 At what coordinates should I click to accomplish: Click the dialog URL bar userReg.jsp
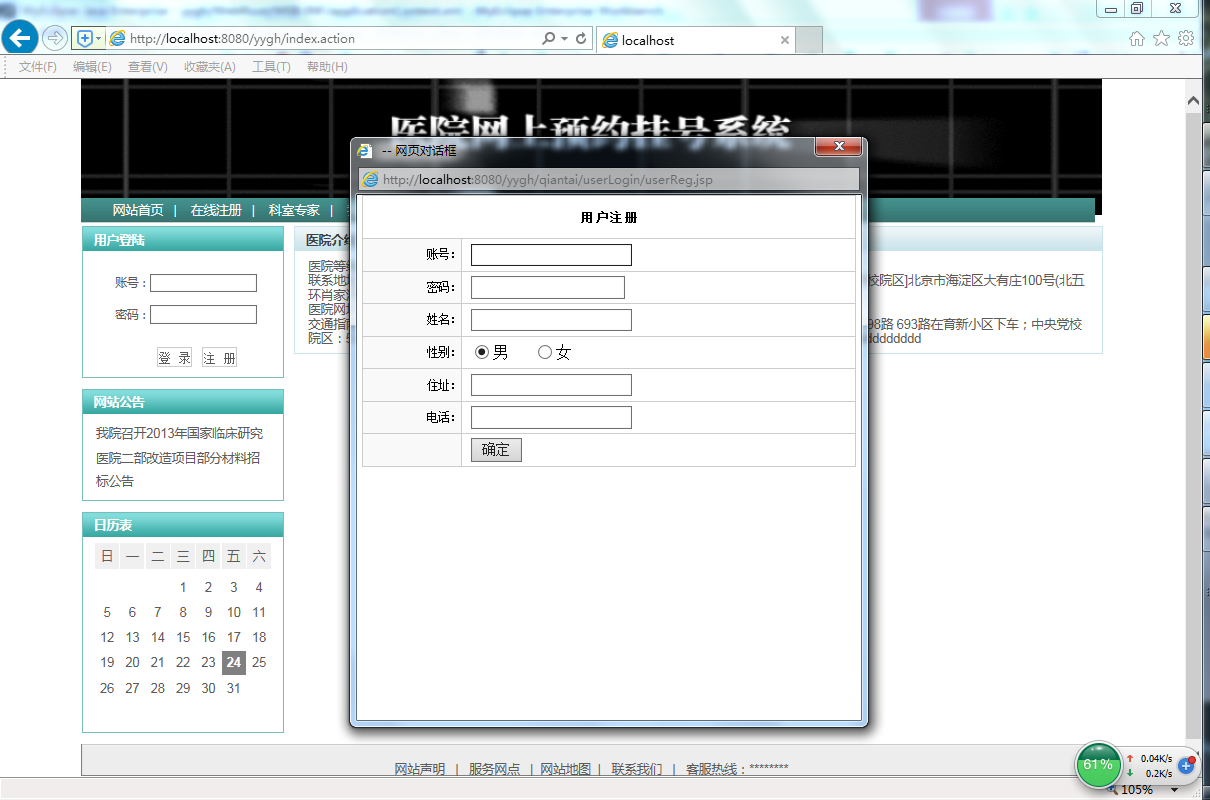pos(609,180)
